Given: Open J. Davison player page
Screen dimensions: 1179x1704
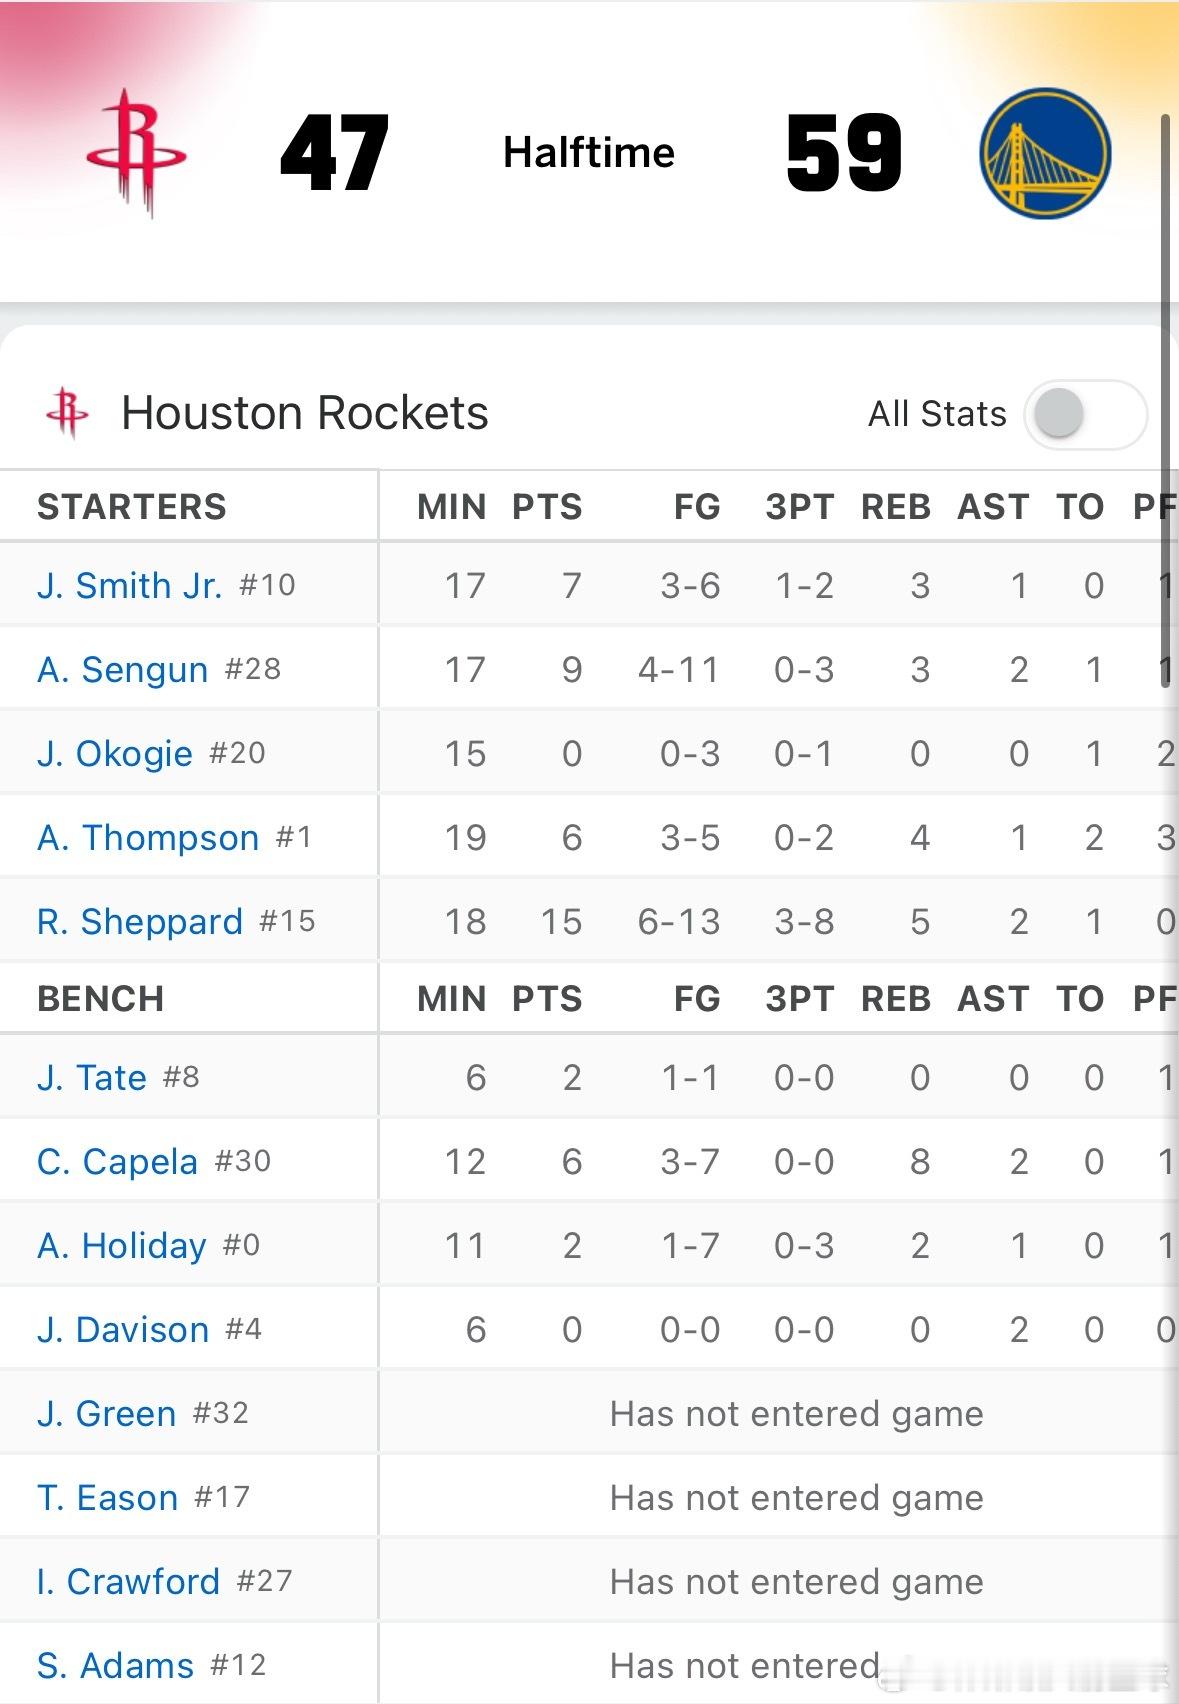Looking at the screenshot, I should pyautogui.click(x=122, y=1330).
